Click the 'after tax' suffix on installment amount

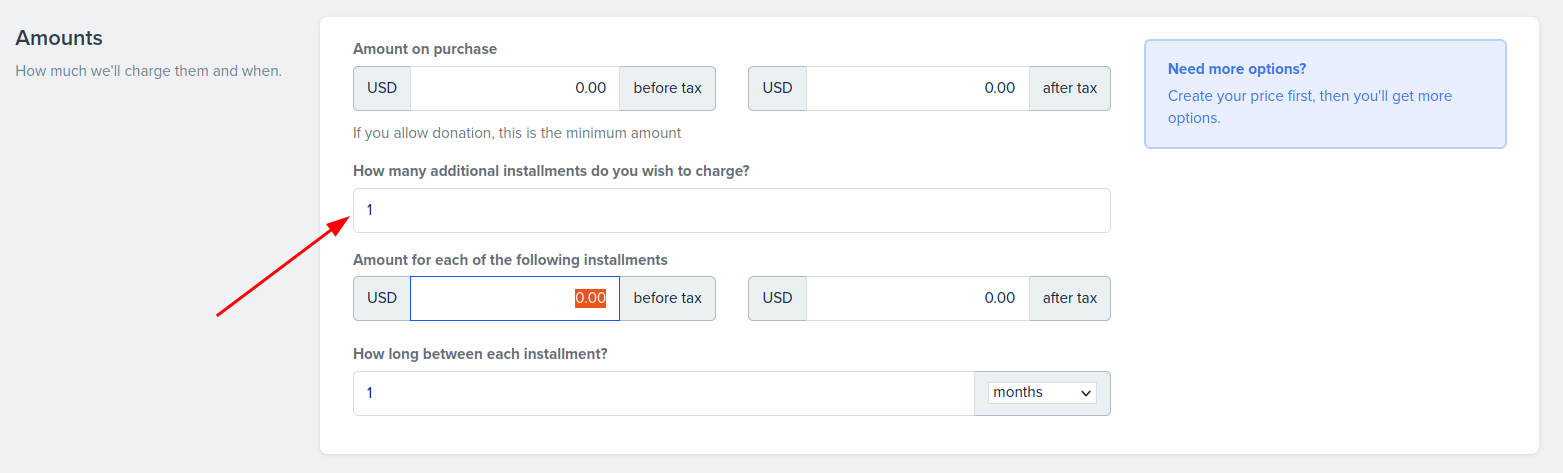pyautogui.click(x=1070, y=298)
